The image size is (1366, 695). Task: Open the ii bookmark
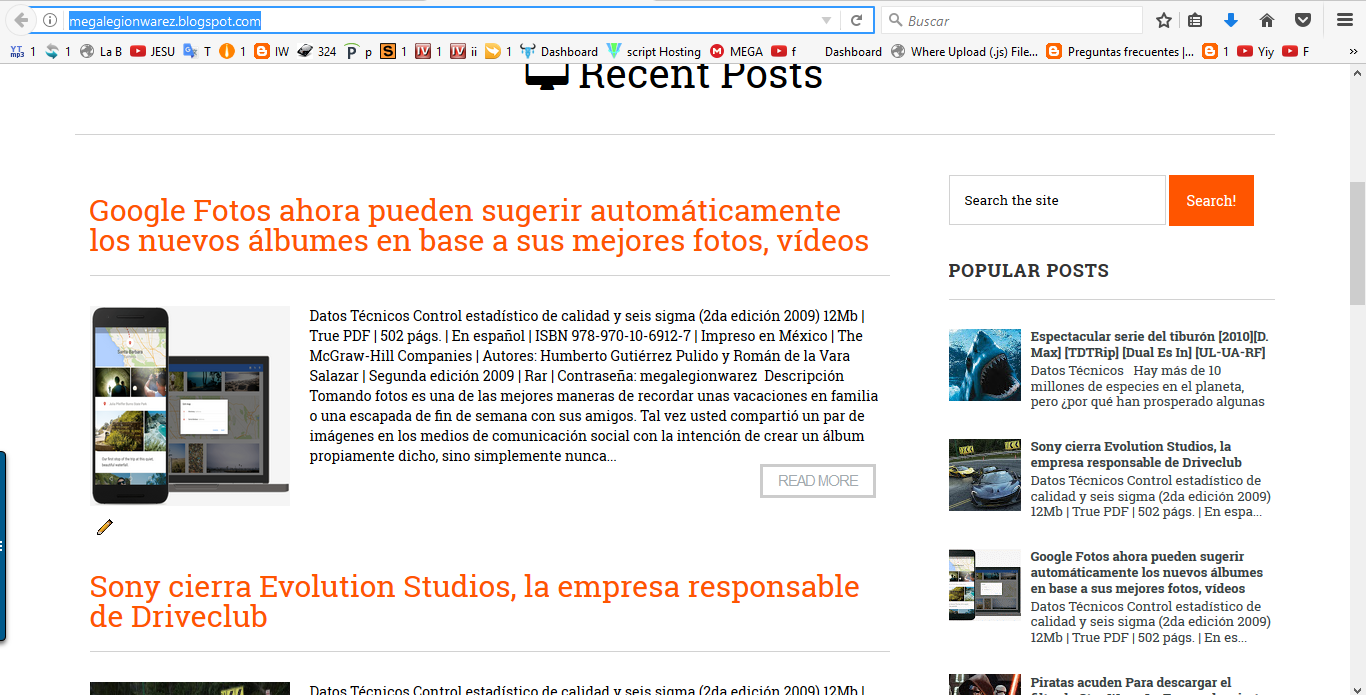point(464,51)
